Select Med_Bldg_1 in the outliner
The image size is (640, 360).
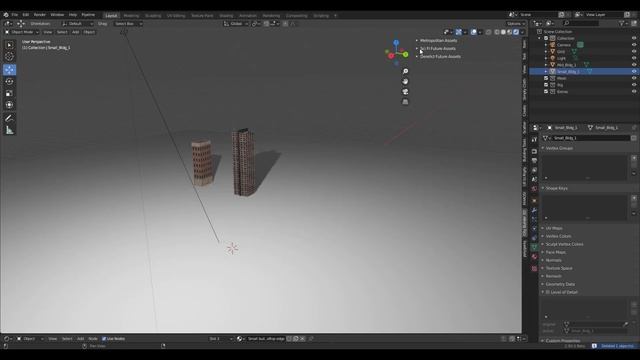pyautogui.click(x=567, y=65)
